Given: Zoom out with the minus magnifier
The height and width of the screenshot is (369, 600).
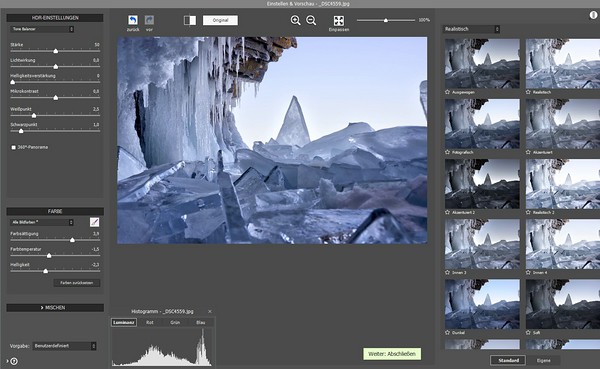Looking at the screenshot, I should 311,20.
